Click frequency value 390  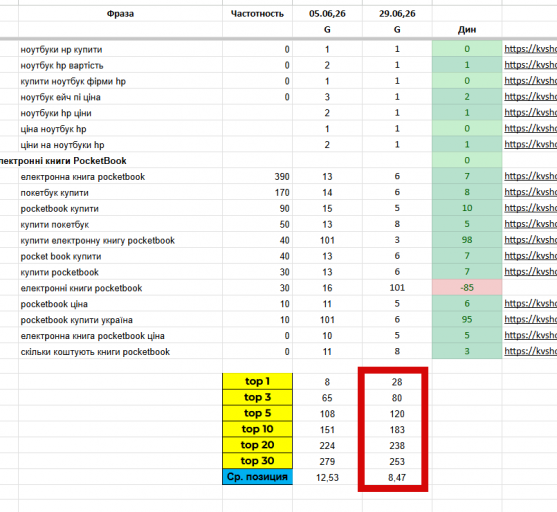point(282,177)
